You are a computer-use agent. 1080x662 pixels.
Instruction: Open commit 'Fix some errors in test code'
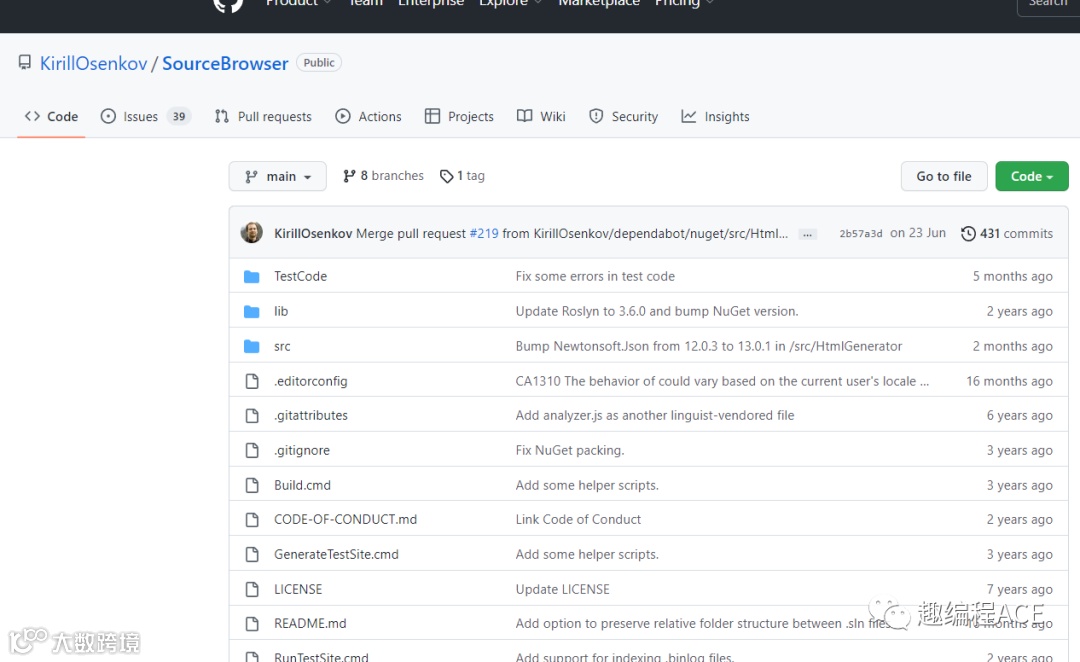click(x=595, y=276)
